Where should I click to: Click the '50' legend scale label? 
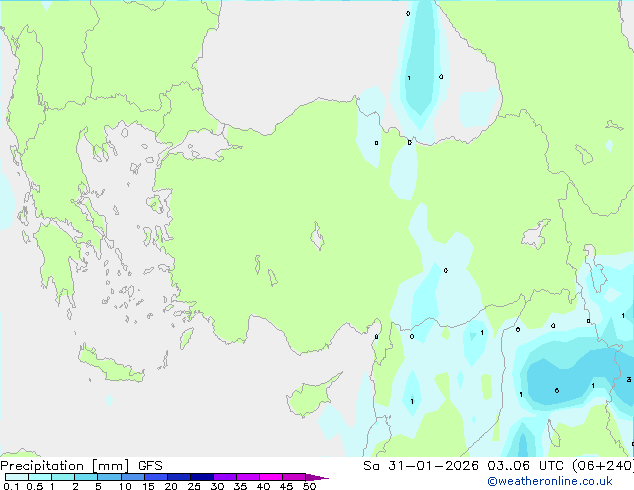(x=310, y=486)
